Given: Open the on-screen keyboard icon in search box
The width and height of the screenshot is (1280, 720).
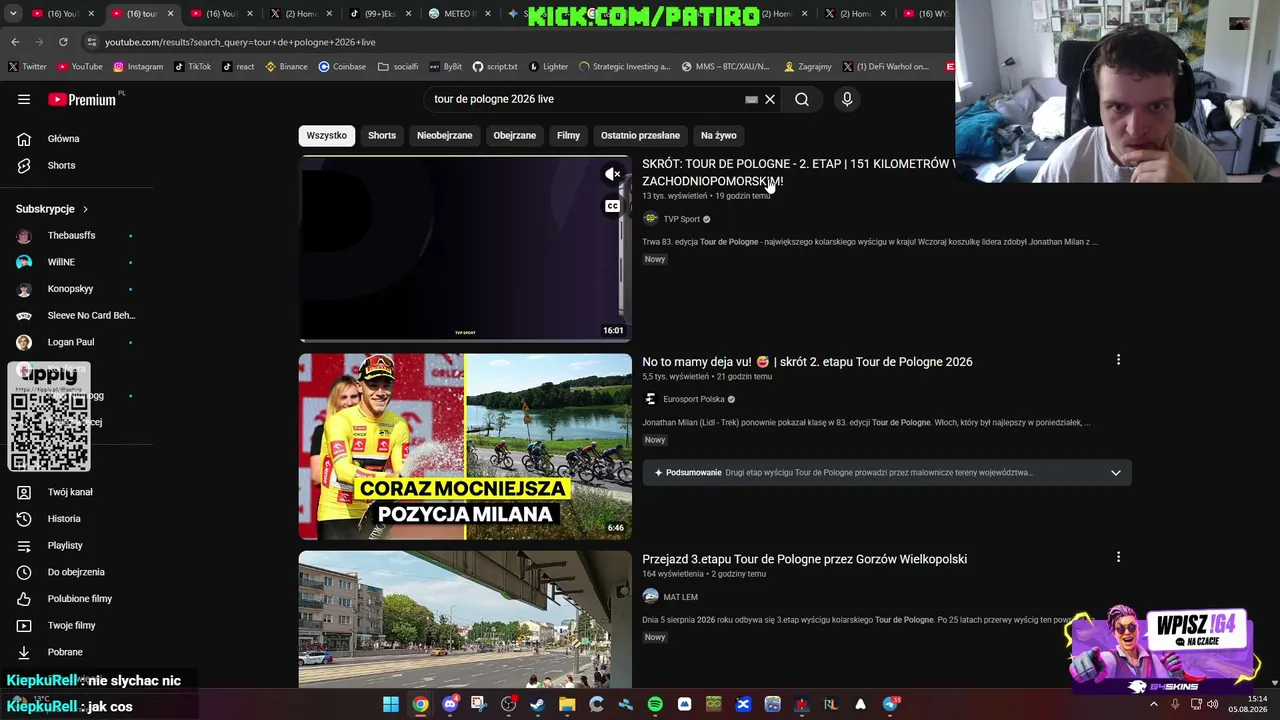Looking at the screenshot, I should point(751,99).
